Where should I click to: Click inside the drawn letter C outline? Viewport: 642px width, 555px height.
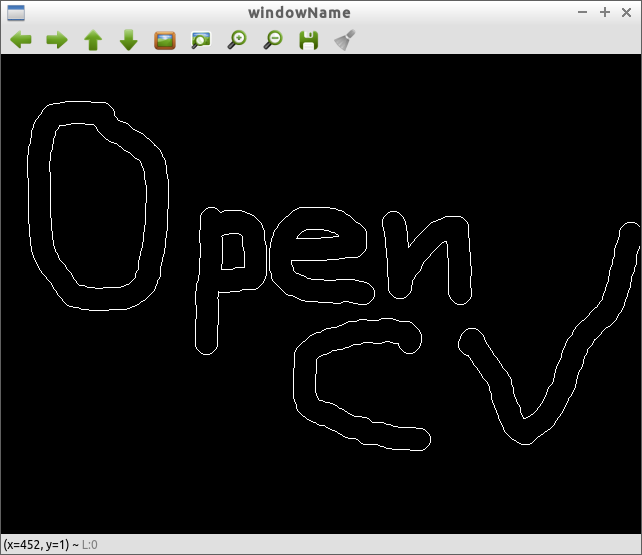(305, 381)
